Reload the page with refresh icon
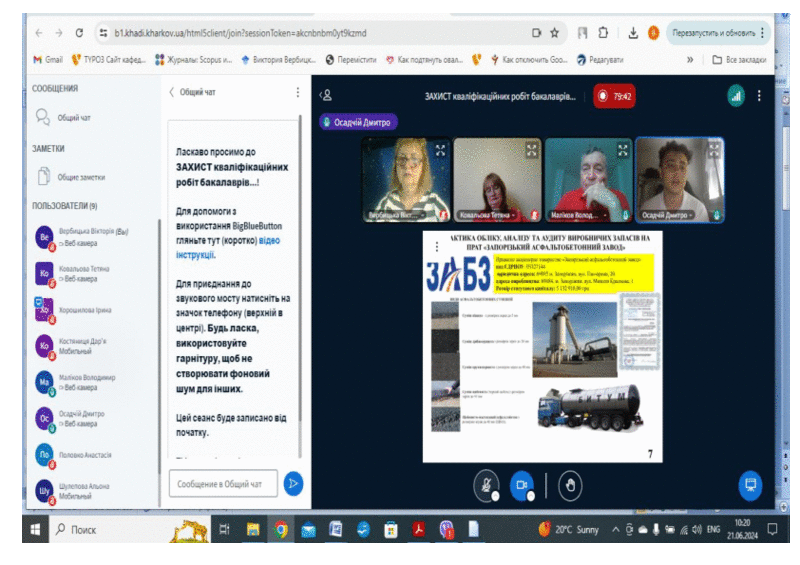This screenshot has height=565, width=800. [79, 33]
